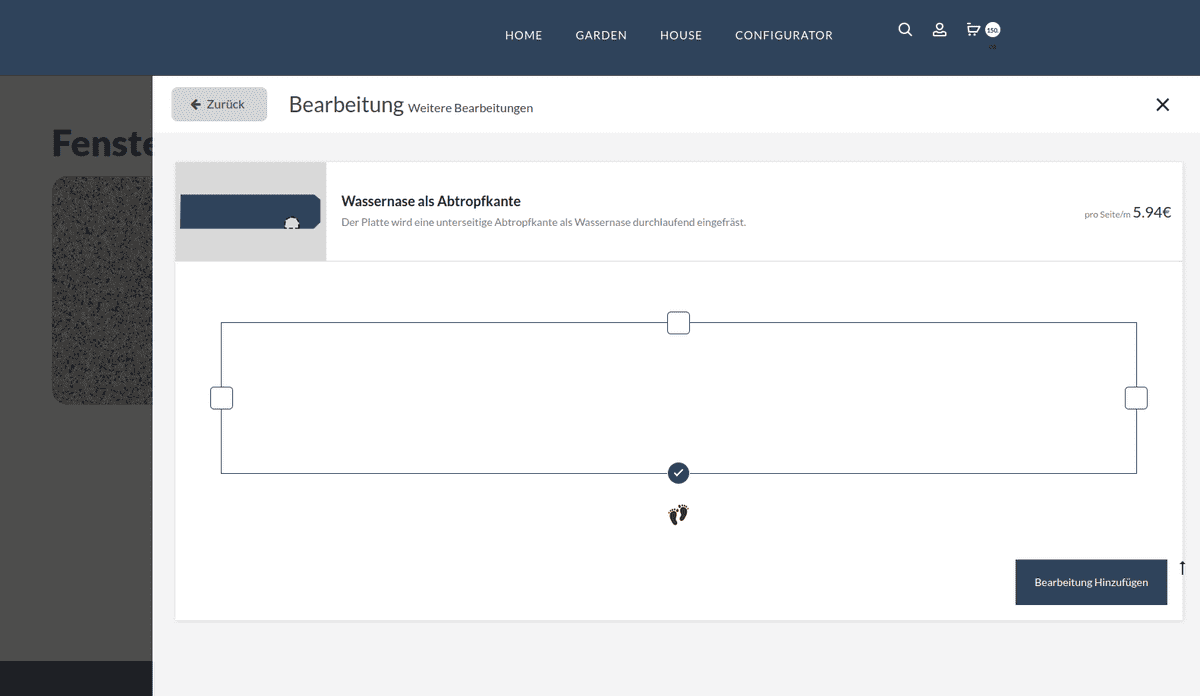Enable the top edge checkbox
Image resolution: width=1200 pixels, height=696 pixels.
(678, 323)
